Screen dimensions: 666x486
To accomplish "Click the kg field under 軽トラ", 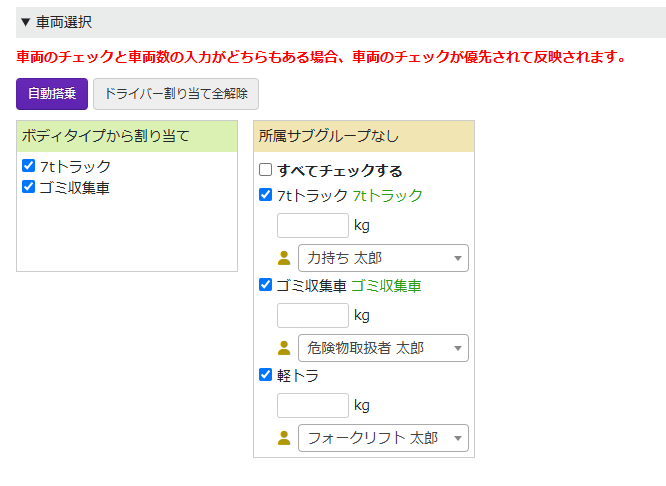I will click(312, 406).
